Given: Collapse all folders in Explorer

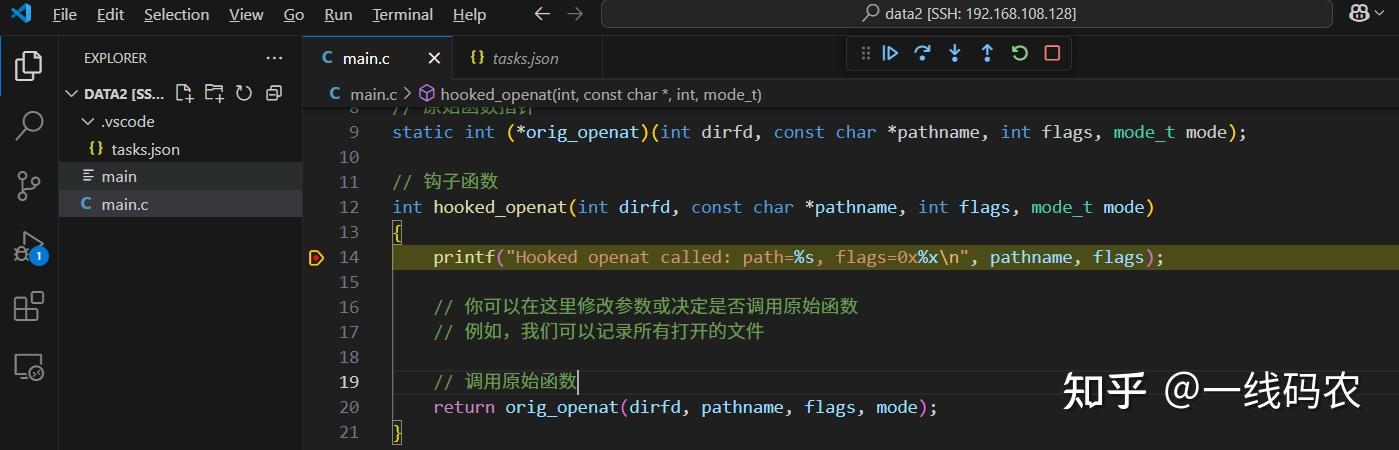Looking at the screenshot, I should [273, 93].
